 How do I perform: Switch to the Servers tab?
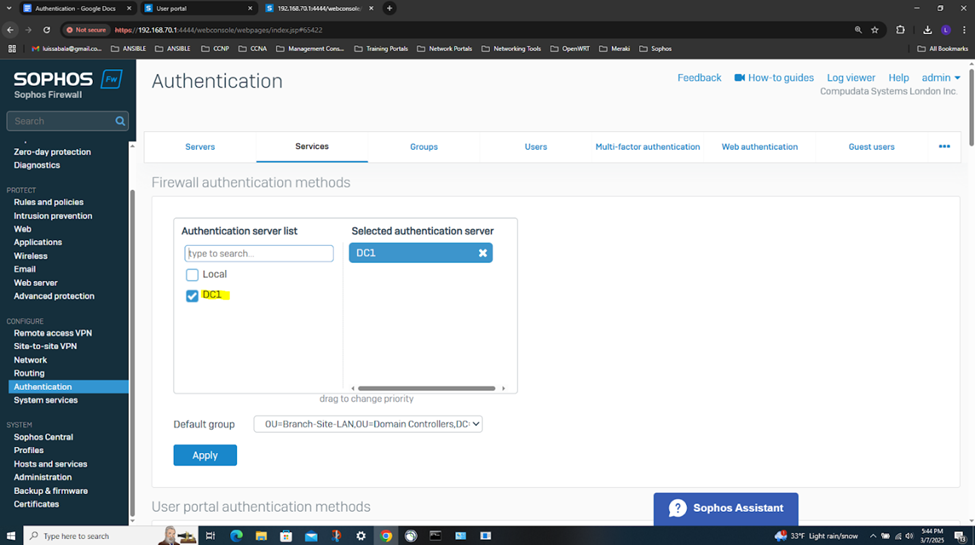(200, 147)
